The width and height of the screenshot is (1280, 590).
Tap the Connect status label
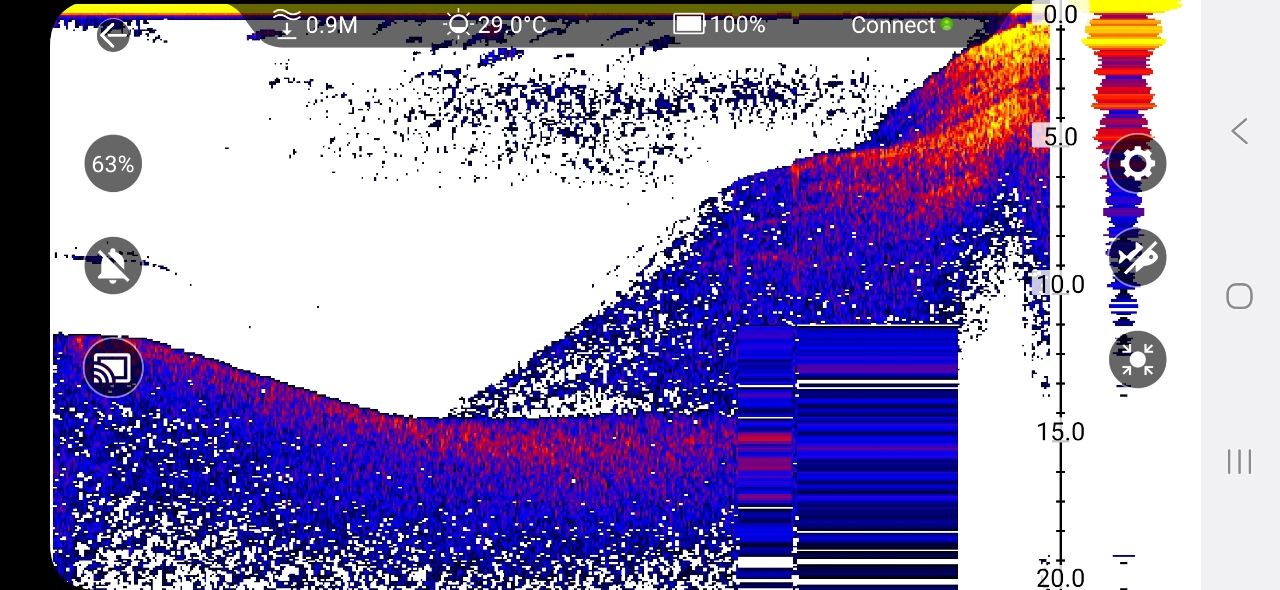pyautogui.click(x=892, y=26)
